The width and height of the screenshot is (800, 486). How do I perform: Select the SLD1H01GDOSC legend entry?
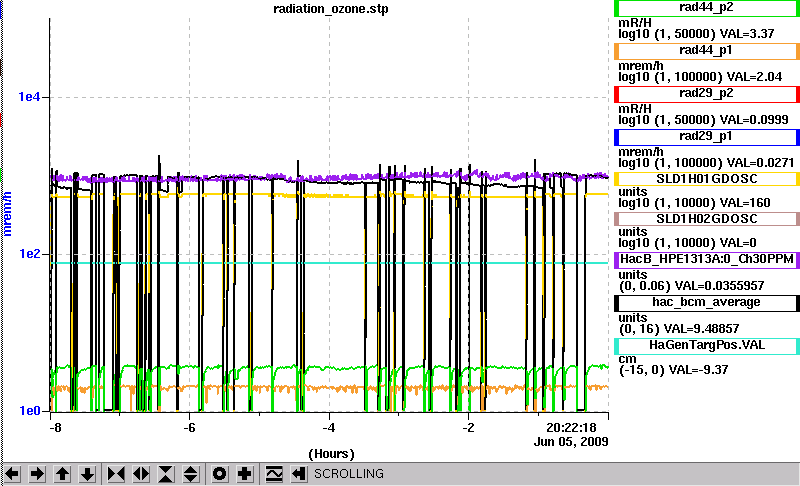[706, 179]
